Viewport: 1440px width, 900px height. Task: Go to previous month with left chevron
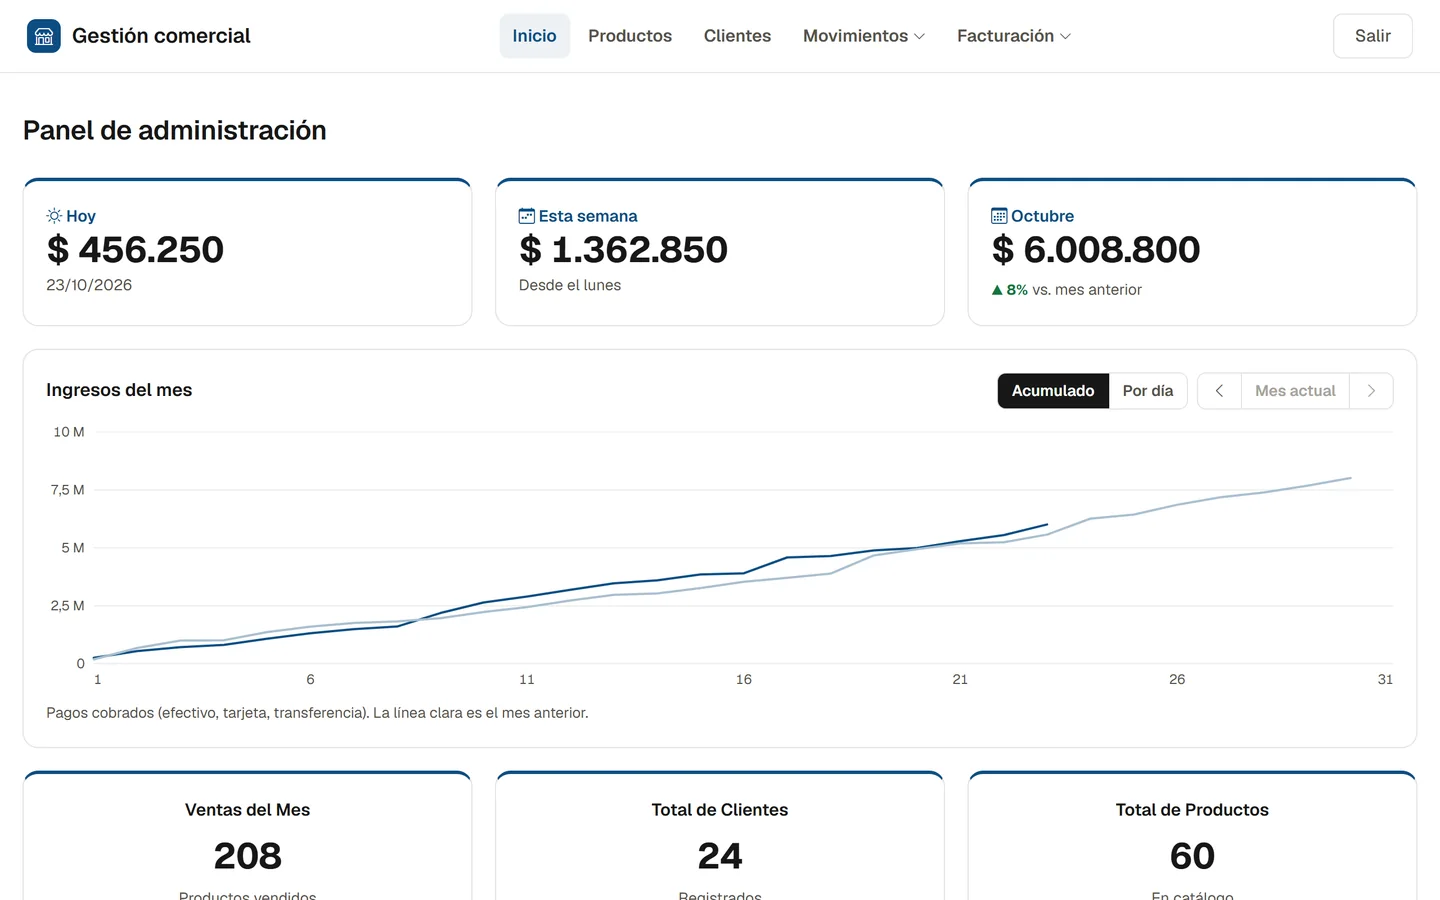[x=1219, y=391]
